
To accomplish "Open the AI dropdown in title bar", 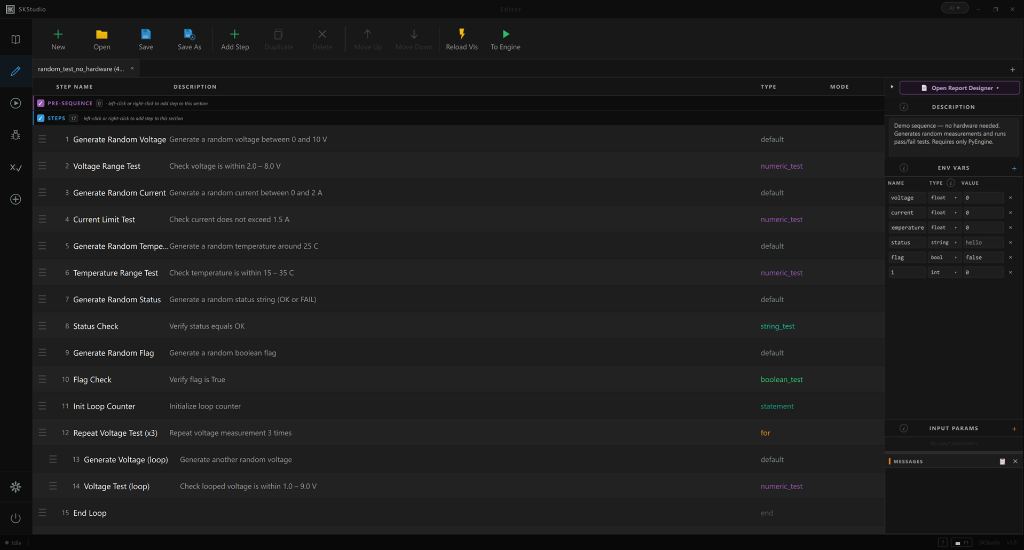I will pyautogui.click(x=955, y=8).
